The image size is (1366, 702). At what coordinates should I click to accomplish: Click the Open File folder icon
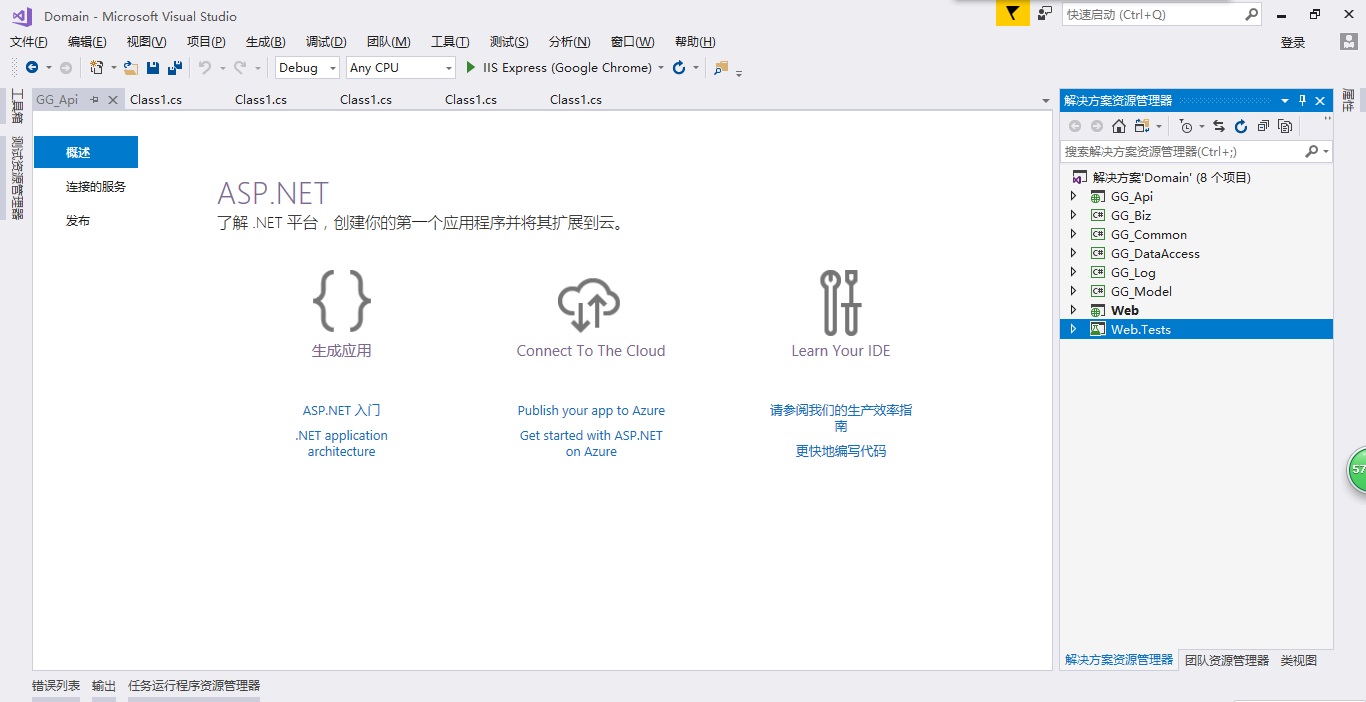(131, 68)
